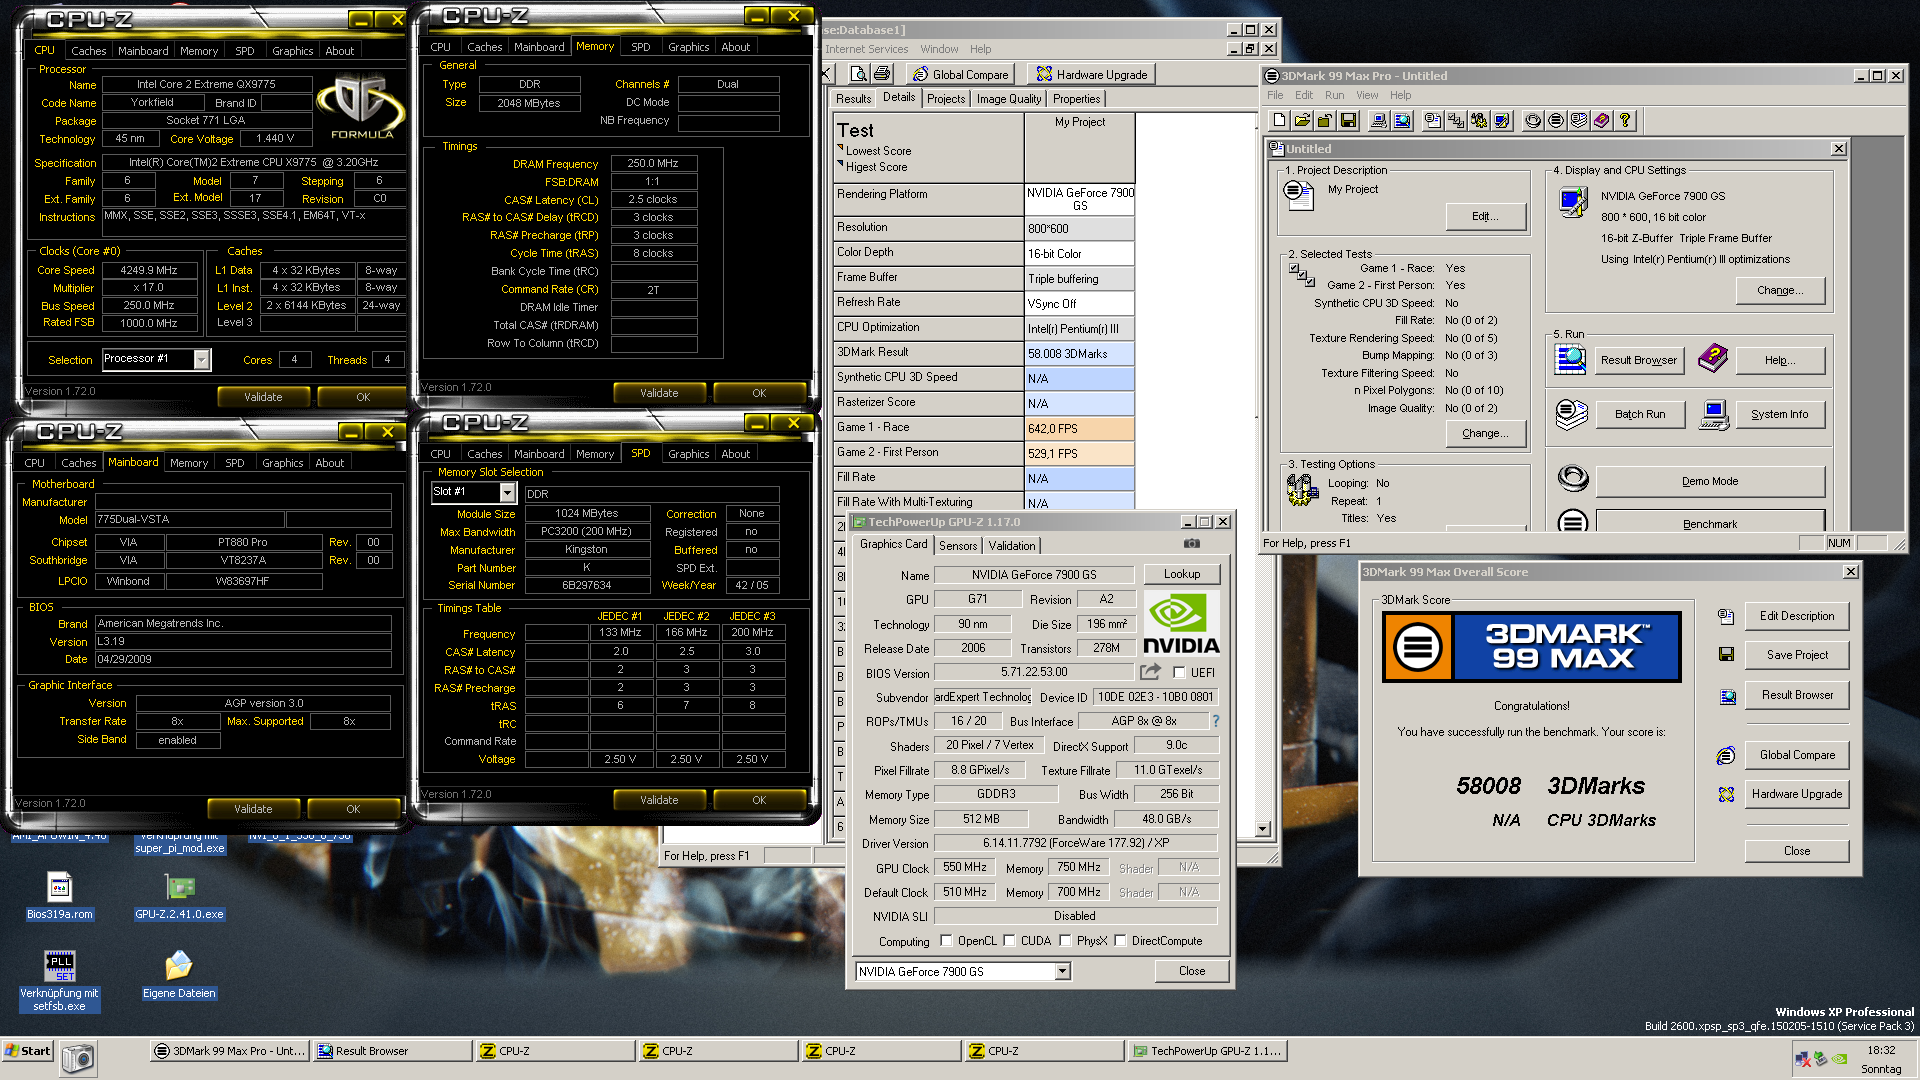Switch to Caches tab in the CPU-Z Mainboard window

click(x=78, y=464)
